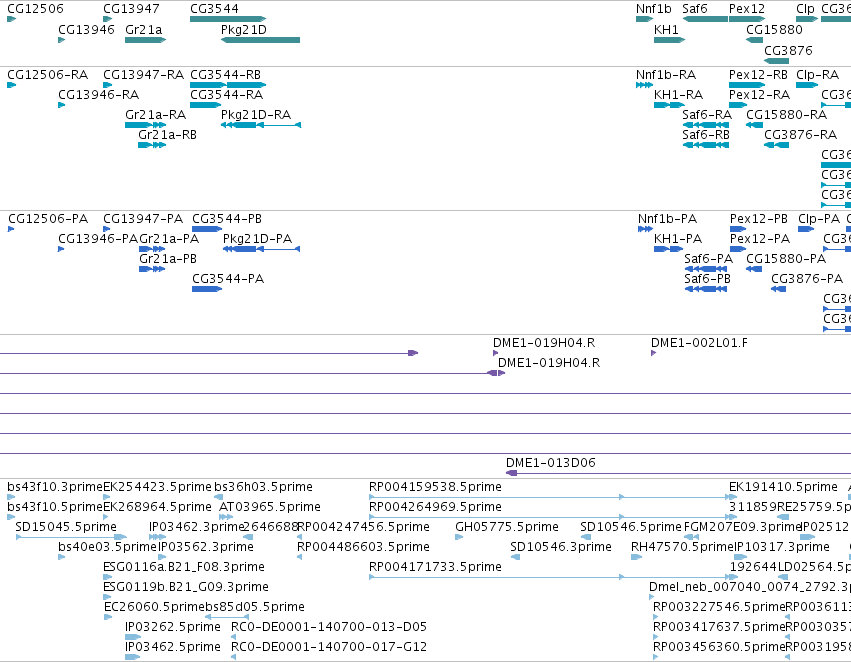
Task: Open EST bs36h03.5prime
Action: tap(263, 487)
